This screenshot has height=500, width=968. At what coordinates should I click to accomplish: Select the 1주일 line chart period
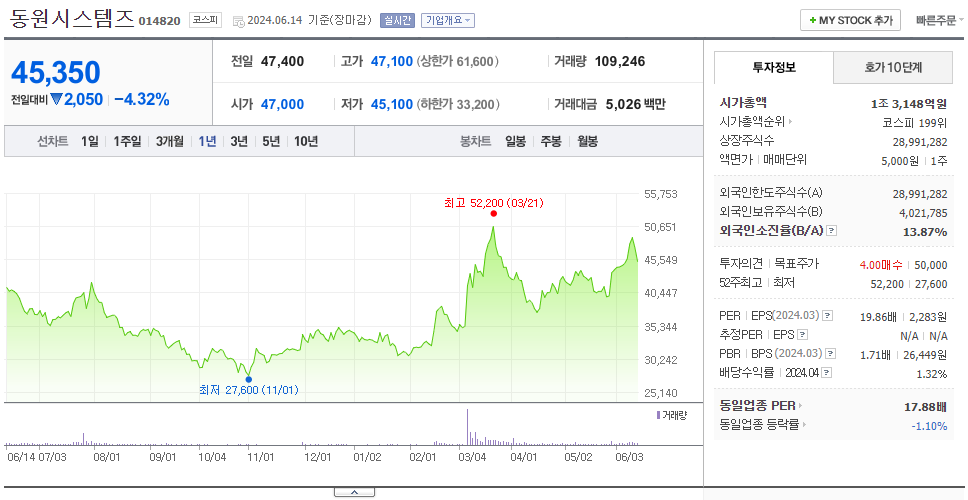[x=127, y=141]
